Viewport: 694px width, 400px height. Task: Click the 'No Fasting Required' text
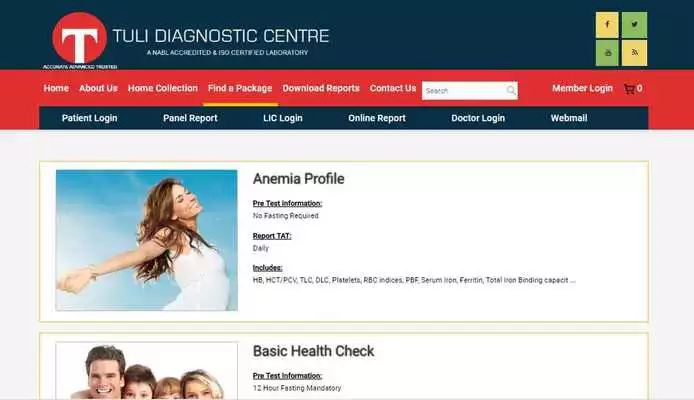285,216
